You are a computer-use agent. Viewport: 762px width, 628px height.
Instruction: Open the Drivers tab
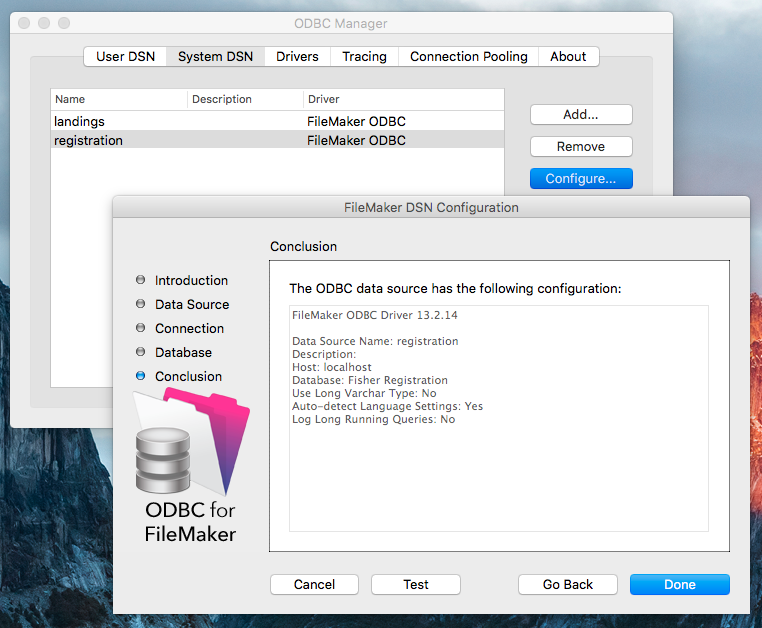tap(297, 56)
